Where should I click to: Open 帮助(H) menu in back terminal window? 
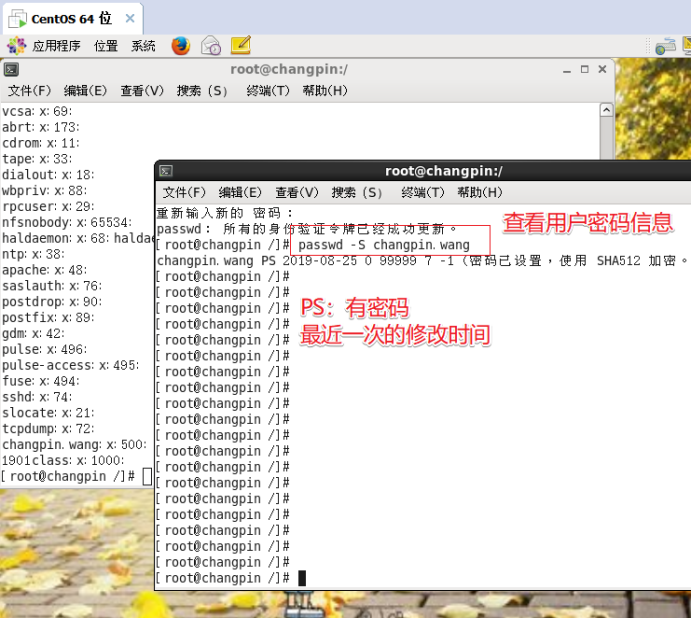pyautogui.click(x=325, y=90)
